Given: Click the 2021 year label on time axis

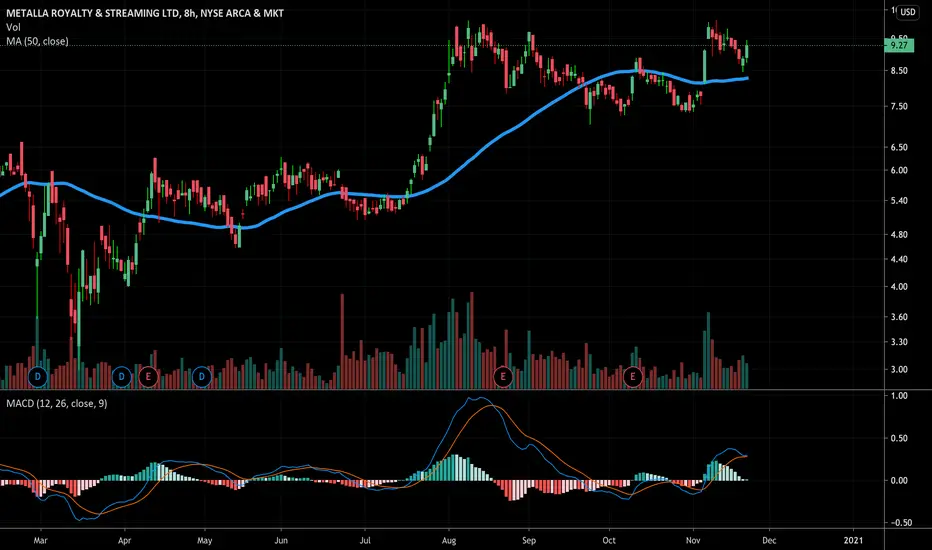Looking at the screenshot, I should [854, 540].
